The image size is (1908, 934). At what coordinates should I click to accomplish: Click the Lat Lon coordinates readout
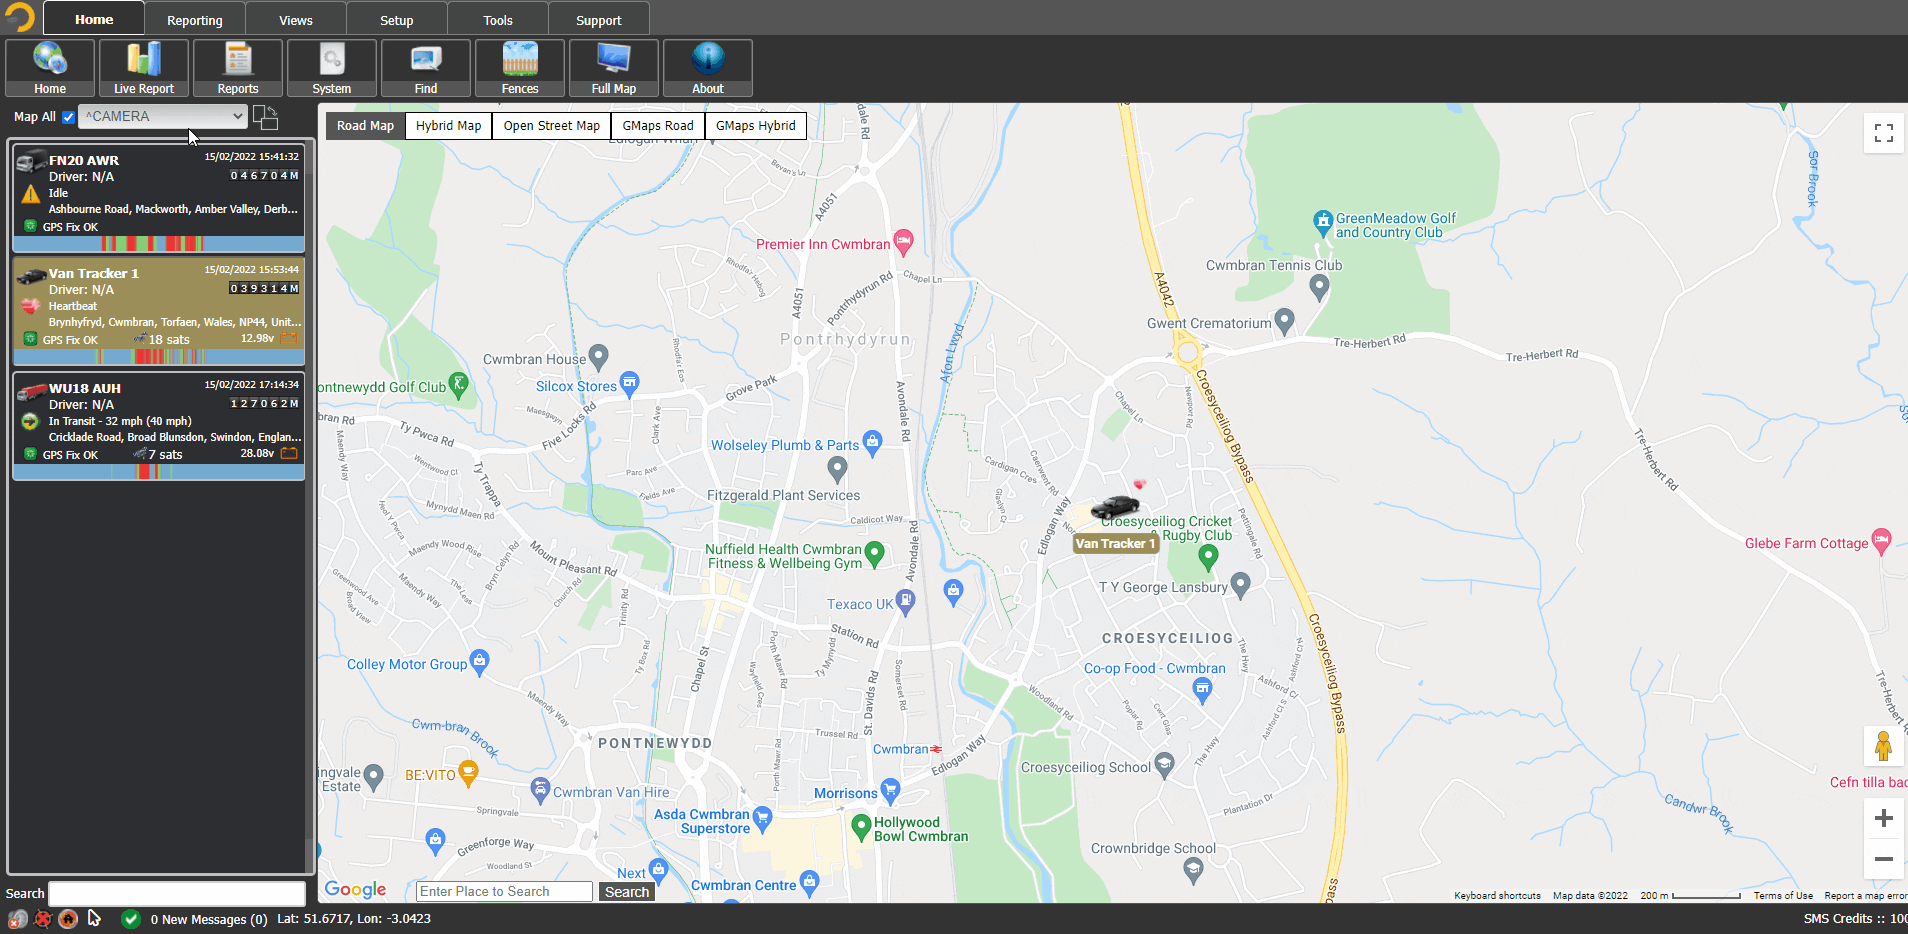coord(354,918)
